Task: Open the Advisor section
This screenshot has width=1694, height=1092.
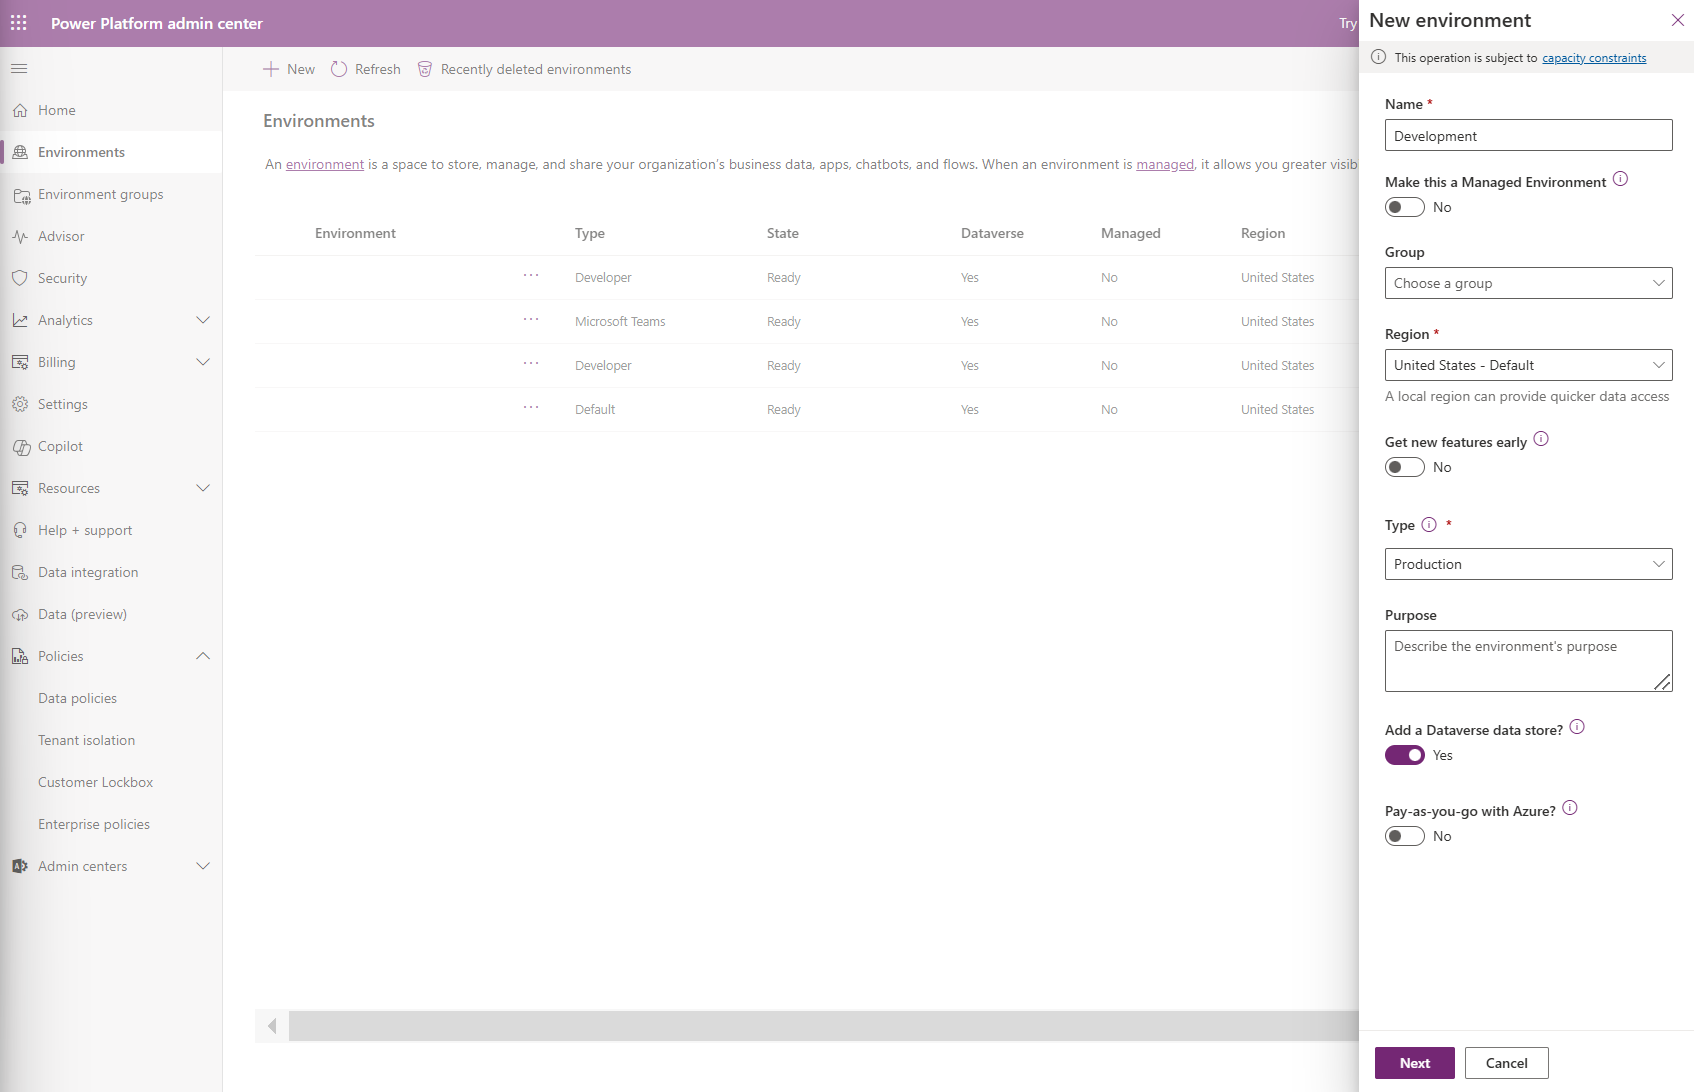Action: pyautogui.click(x=62, y=236)
